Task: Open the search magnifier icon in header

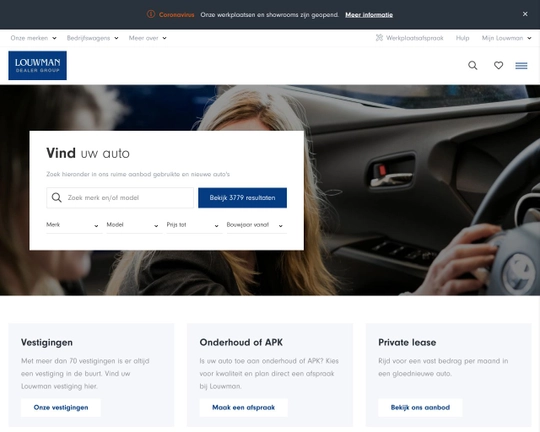Action: [x=472, y=65]
